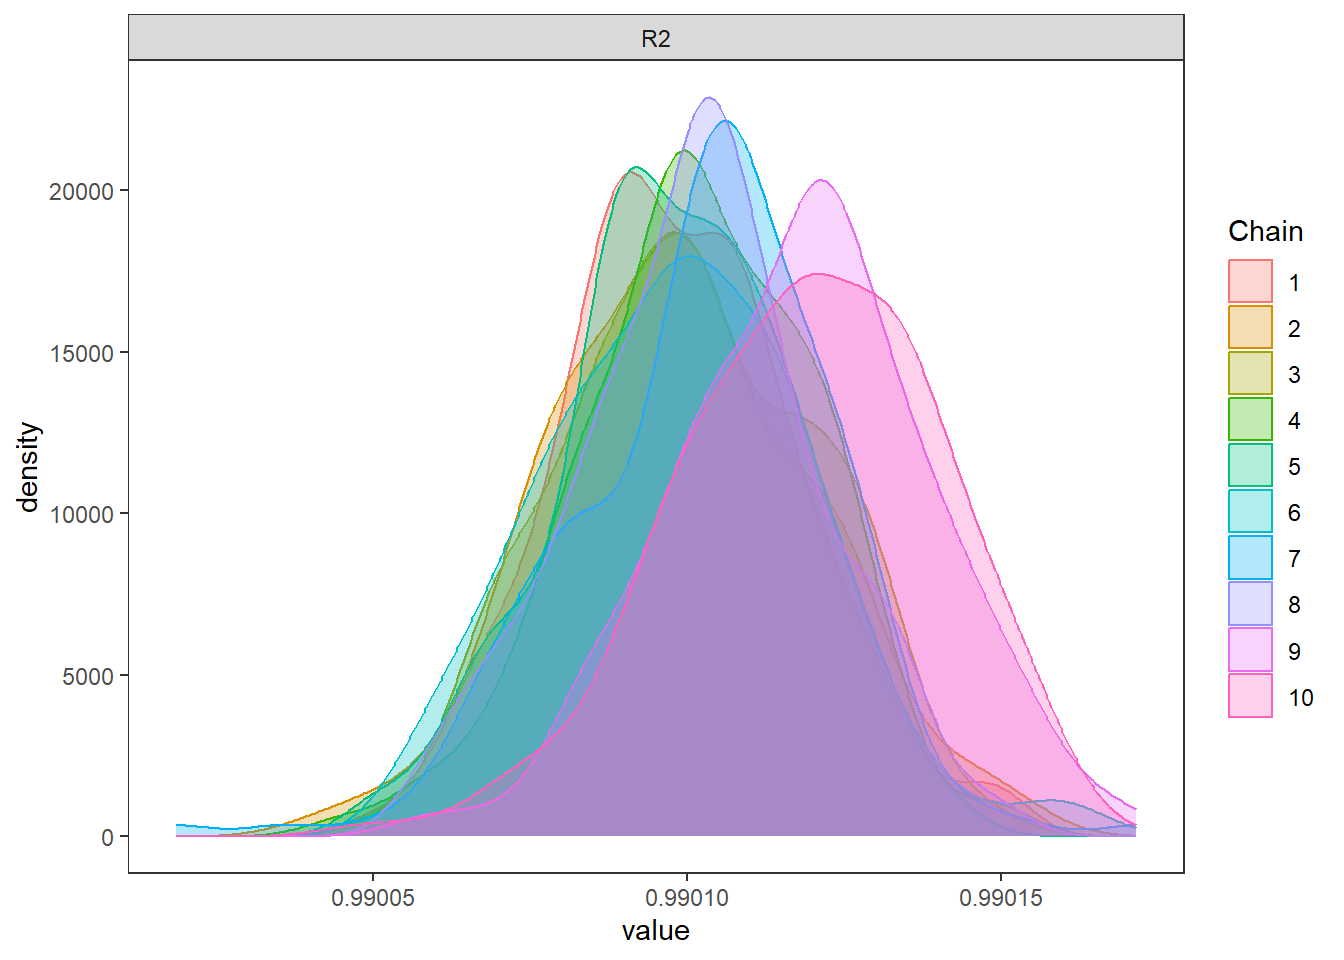1344x960 pixels.
Task: Click the "Chain" legend title
Action: click(1265, 232)
